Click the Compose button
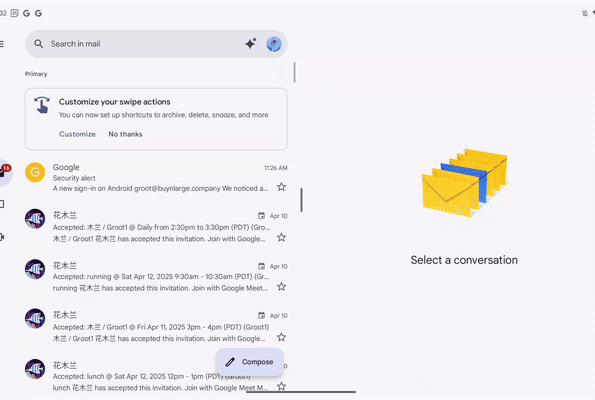This screenshot has height=400, width=595. [250, 362]
